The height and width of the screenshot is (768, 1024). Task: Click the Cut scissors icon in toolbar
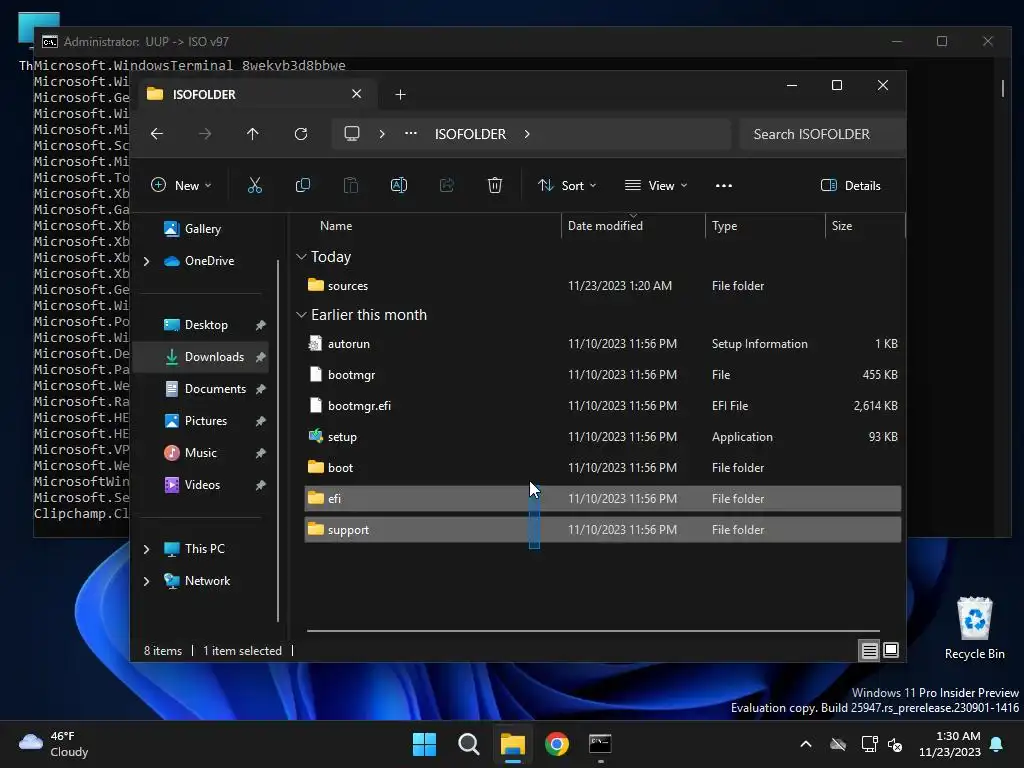point(255,185)
